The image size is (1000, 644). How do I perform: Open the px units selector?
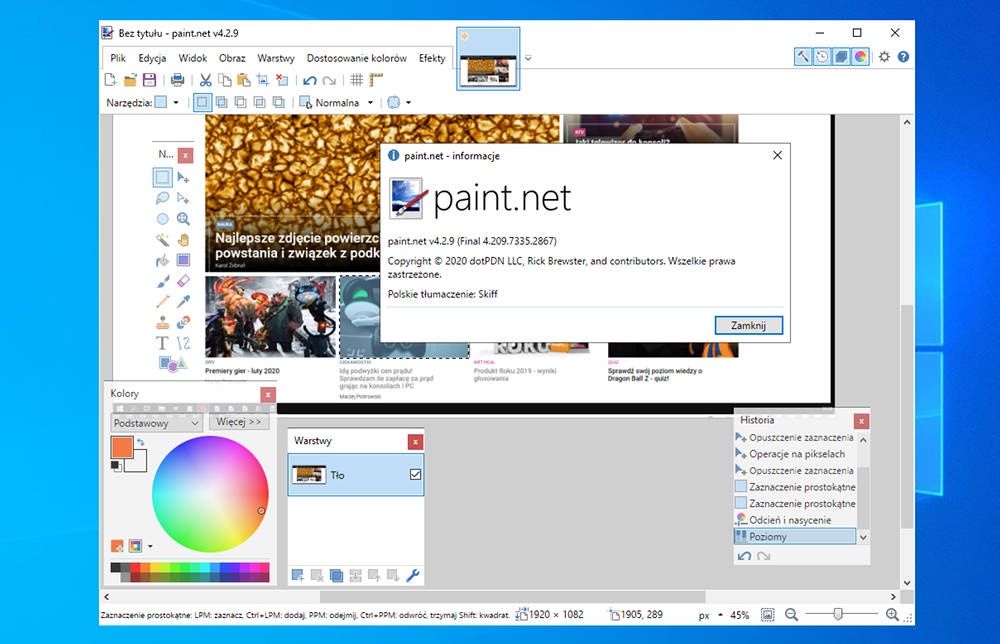(x=710, y=615)
